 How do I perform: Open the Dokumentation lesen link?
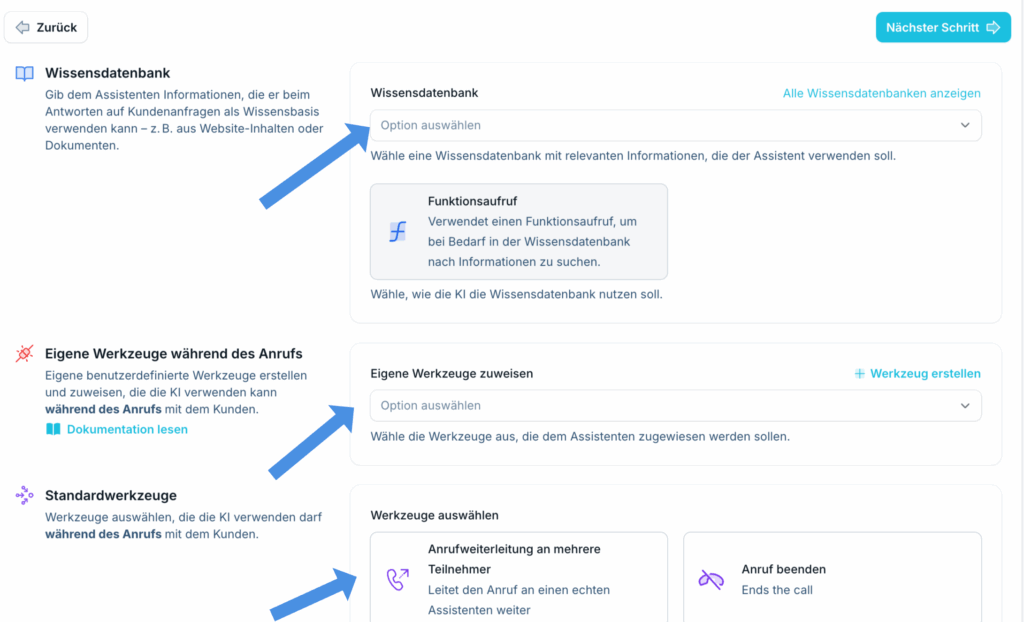(127, 429)
